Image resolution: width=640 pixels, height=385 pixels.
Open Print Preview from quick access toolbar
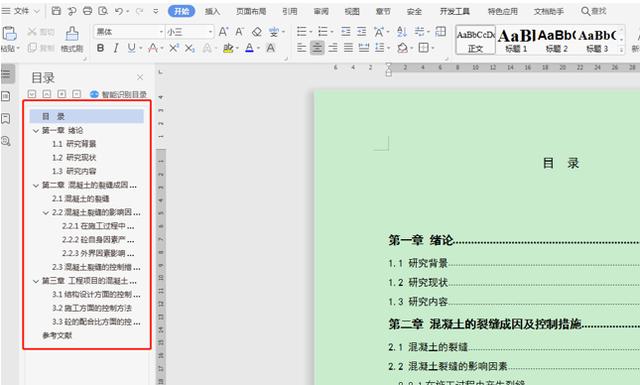tap(103, 11)
